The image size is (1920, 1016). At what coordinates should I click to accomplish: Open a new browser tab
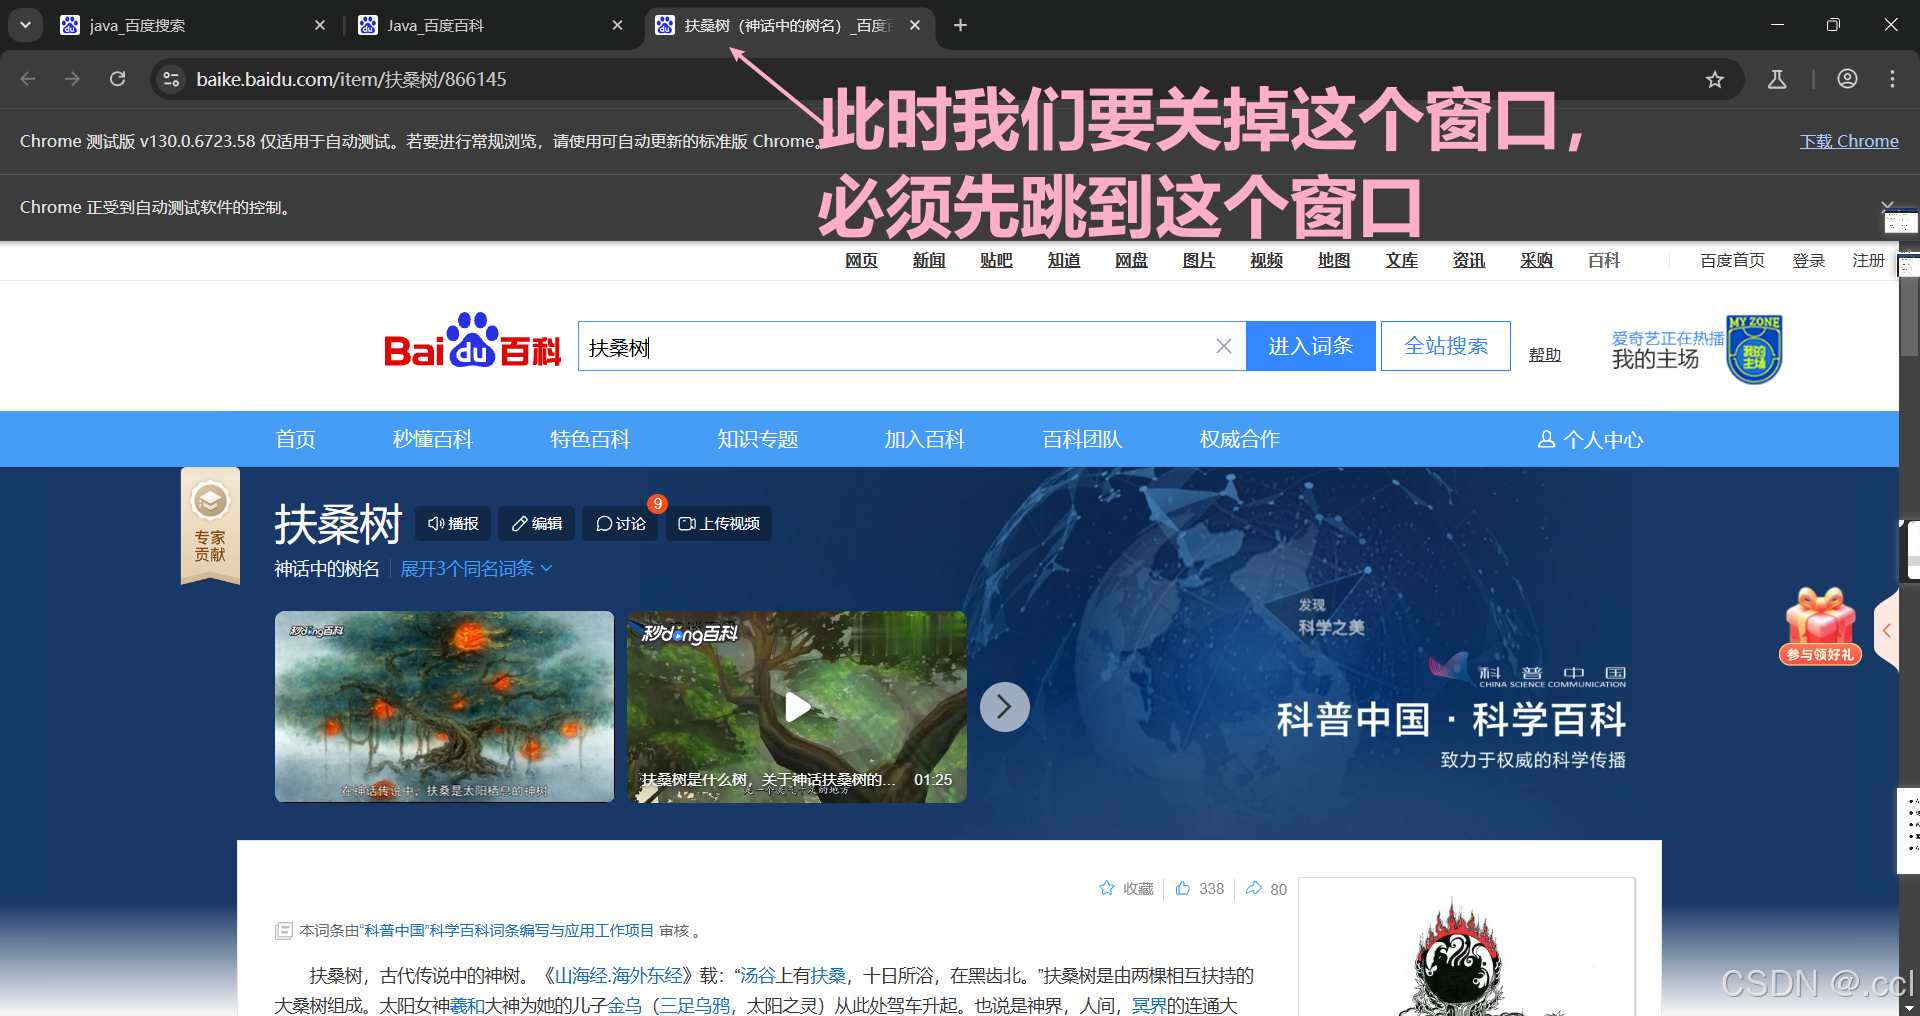tap(960, 25)
